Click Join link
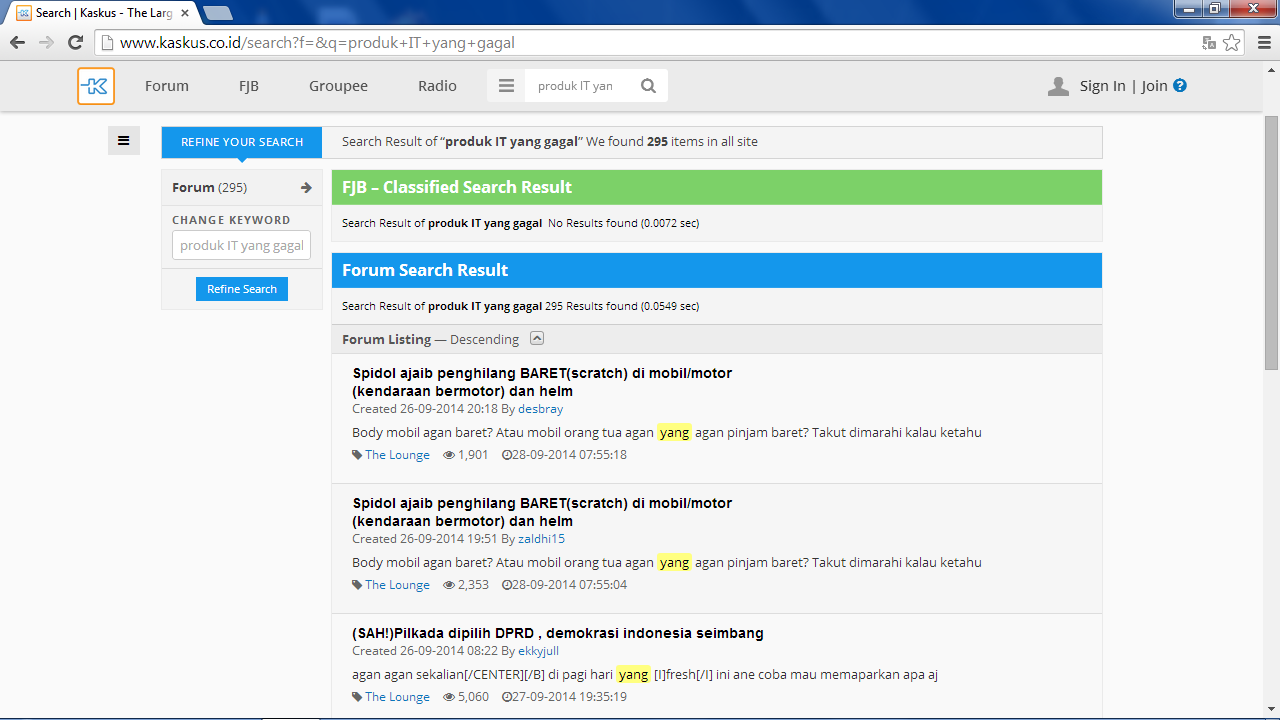1280x720 pixels. point(1154,86)
